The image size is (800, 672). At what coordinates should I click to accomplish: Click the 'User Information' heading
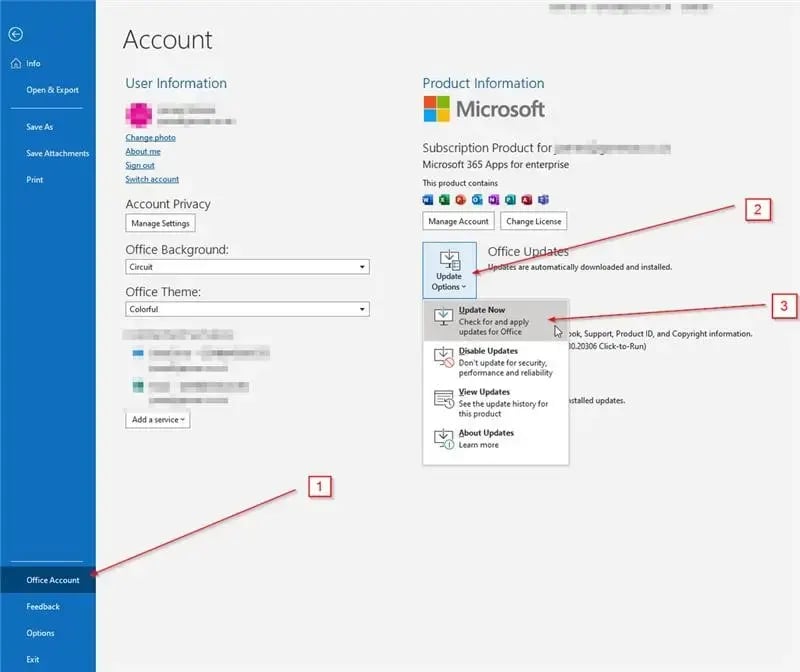(176, 83)
